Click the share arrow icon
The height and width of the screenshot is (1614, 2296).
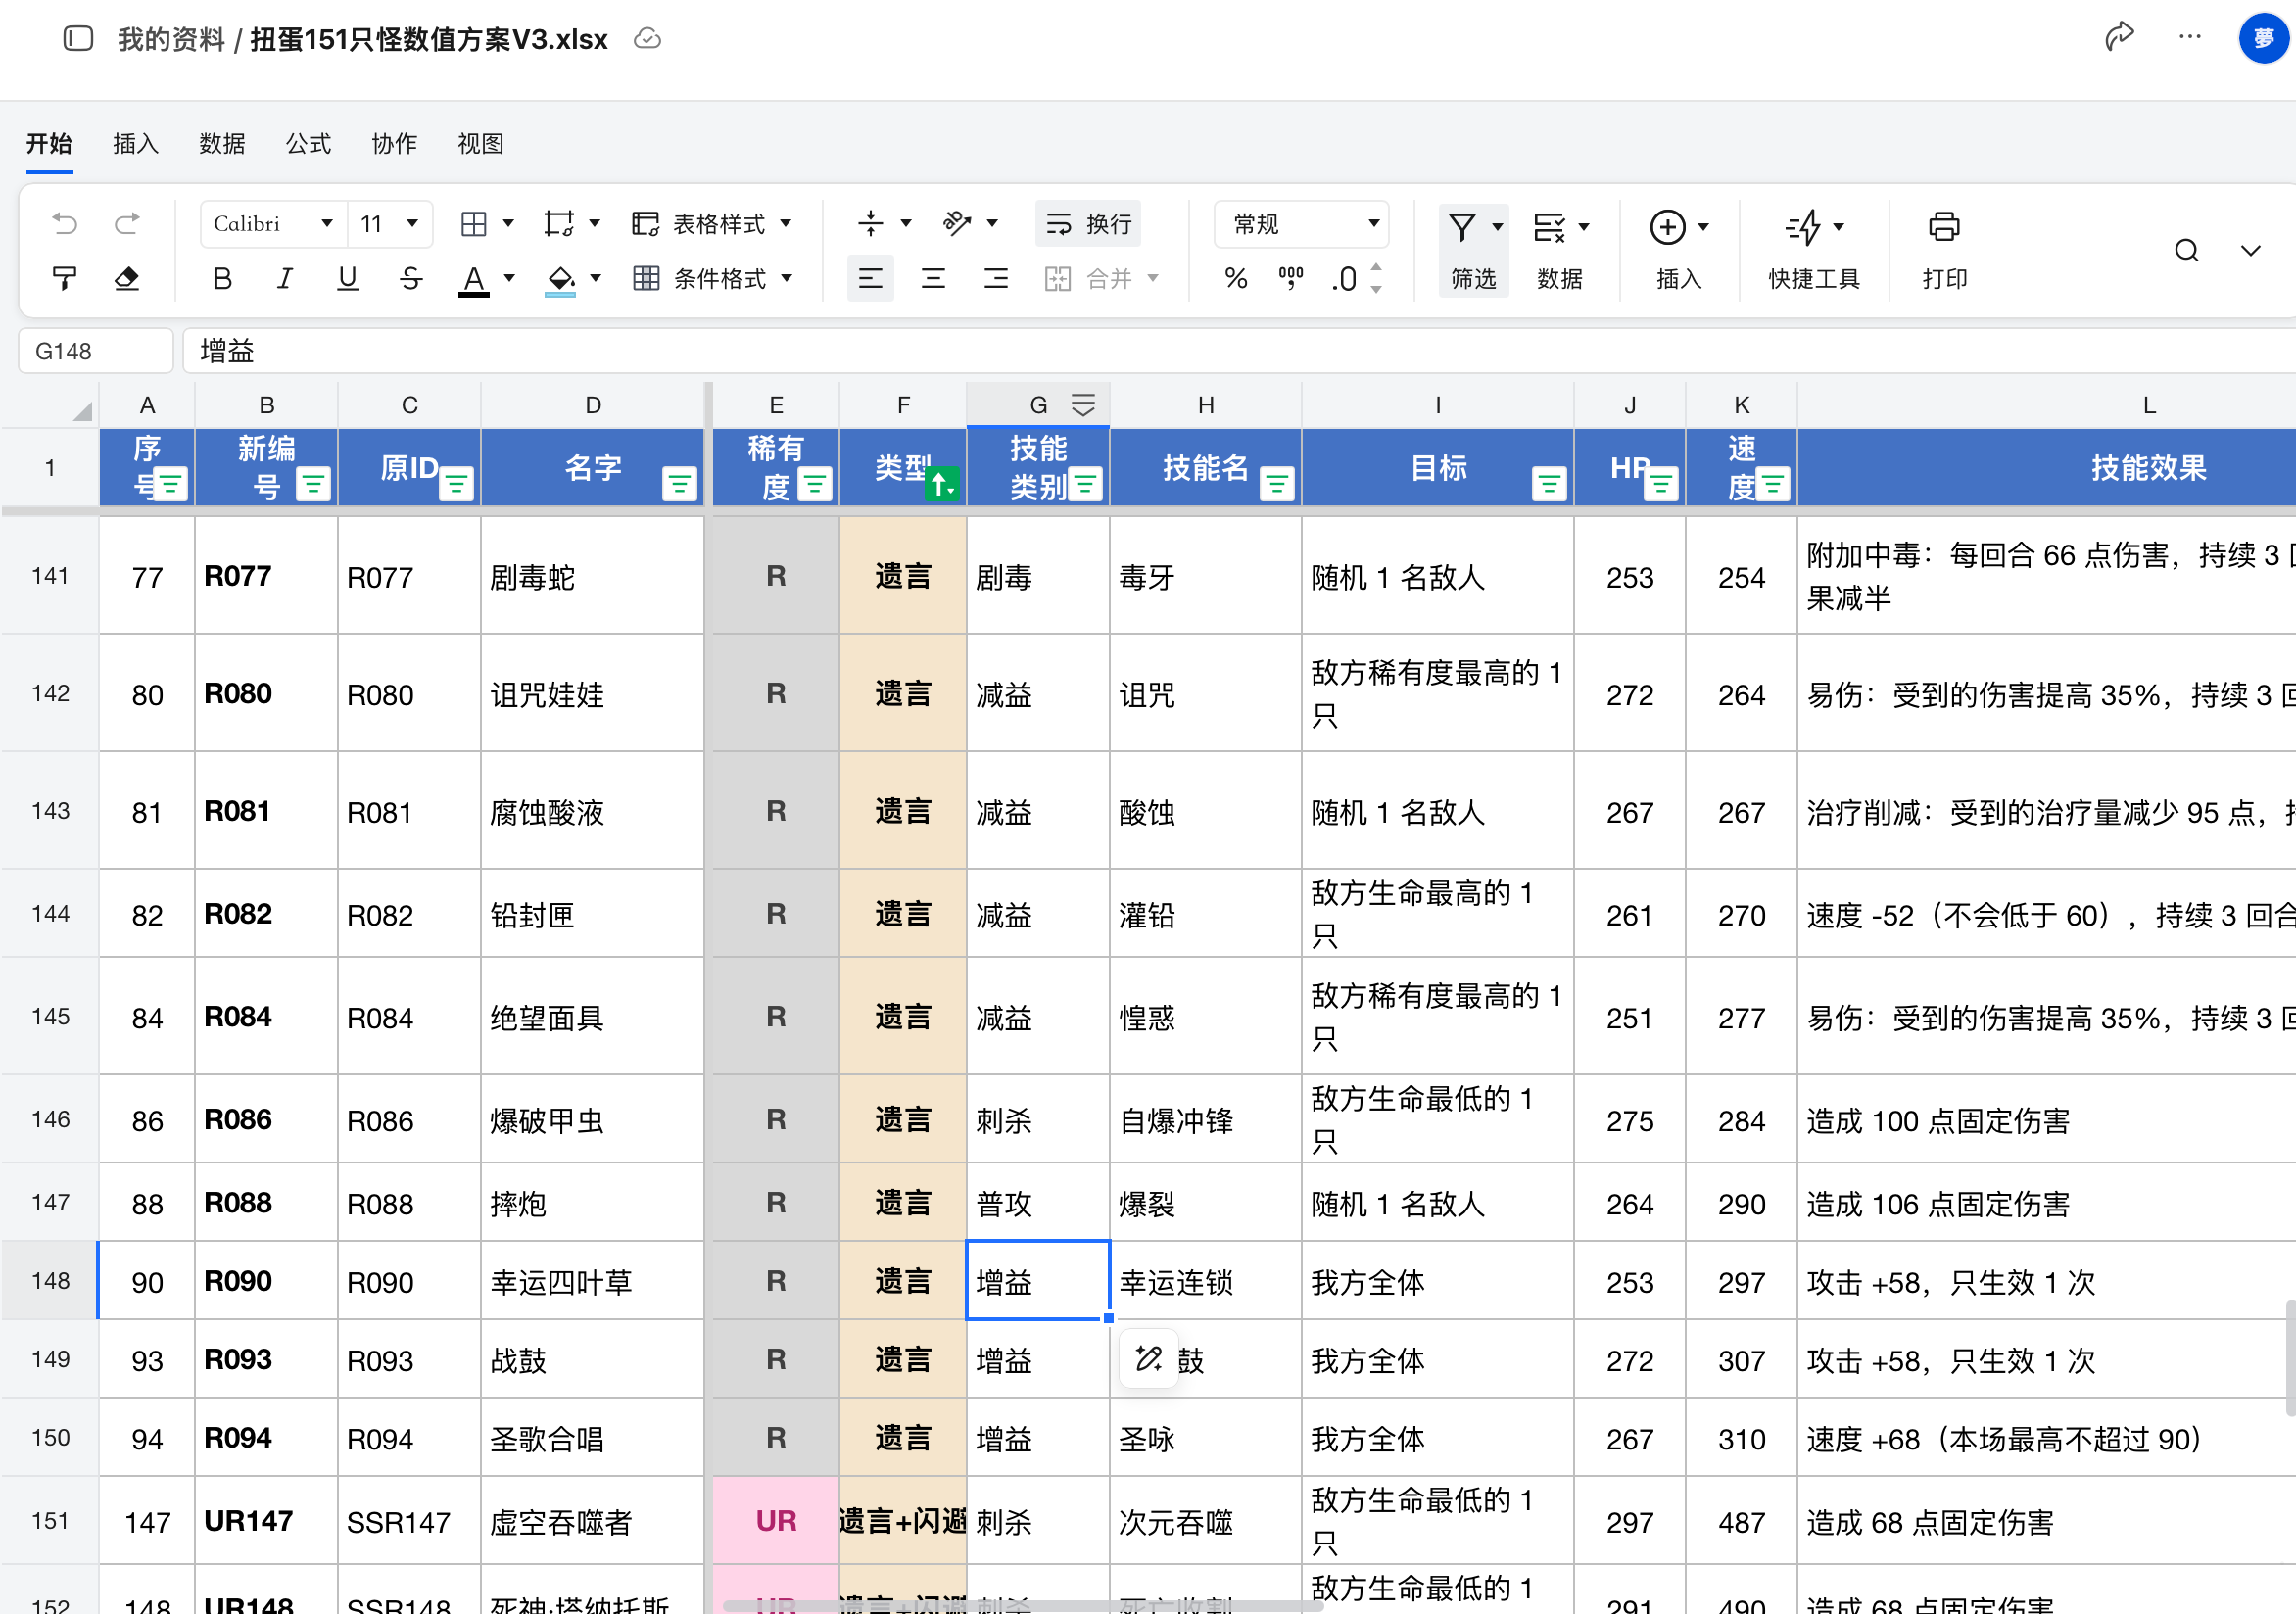(x=2119, y=38)
